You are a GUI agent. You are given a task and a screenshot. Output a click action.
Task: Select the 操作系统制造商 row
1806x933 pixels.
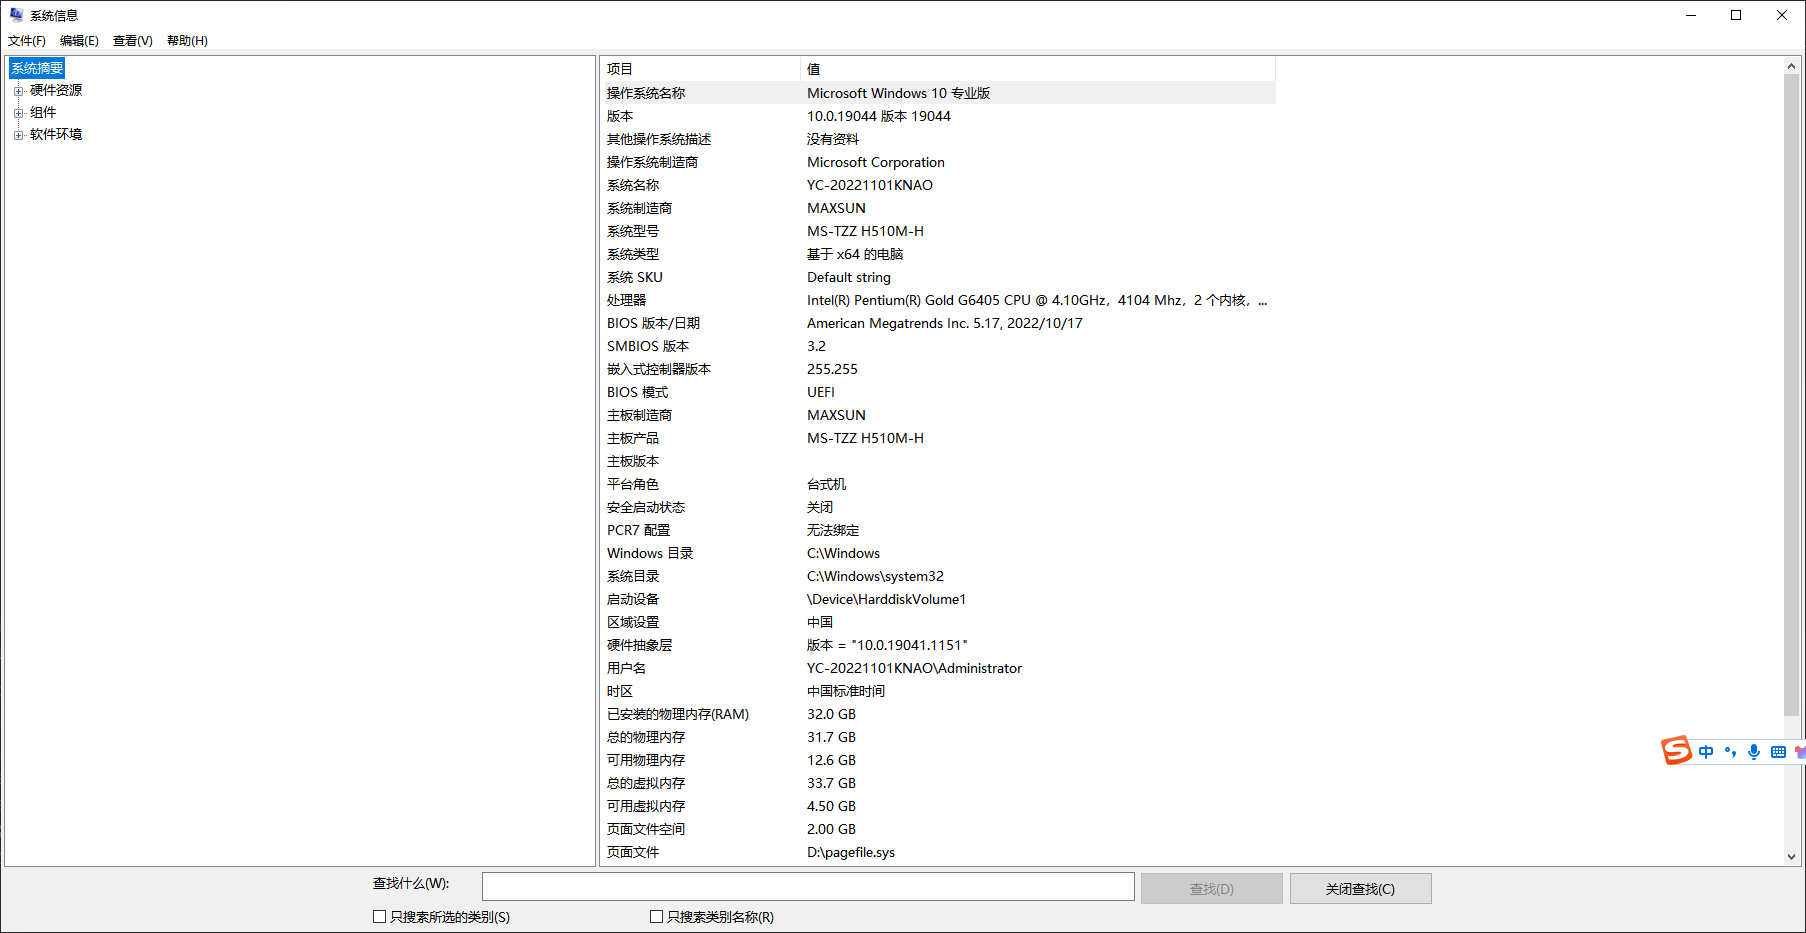tap(938, 162)
